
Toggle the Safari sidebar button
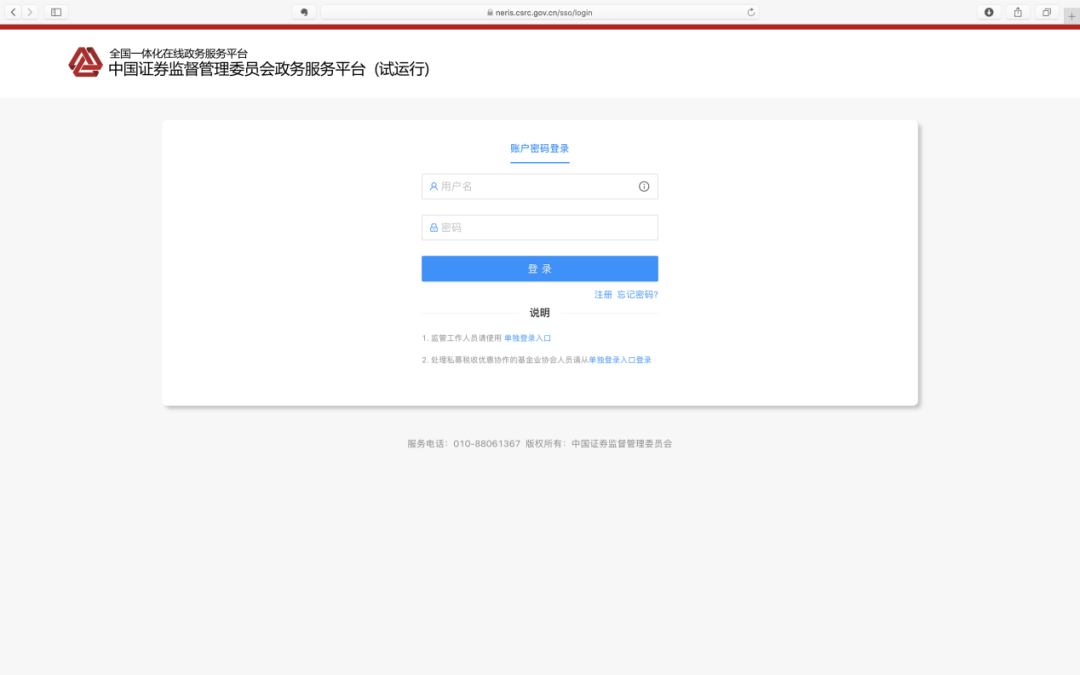click(56, 12)
